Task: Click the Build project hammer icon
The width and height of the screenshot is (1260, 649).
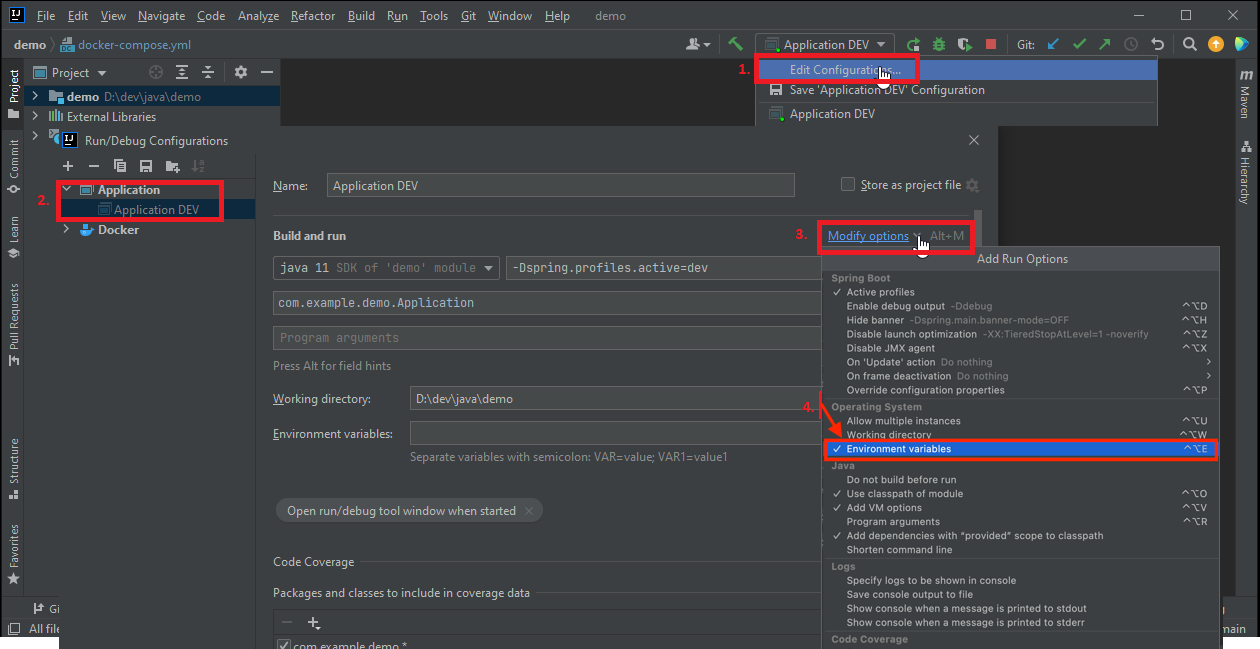Action: tap(735, 44)
